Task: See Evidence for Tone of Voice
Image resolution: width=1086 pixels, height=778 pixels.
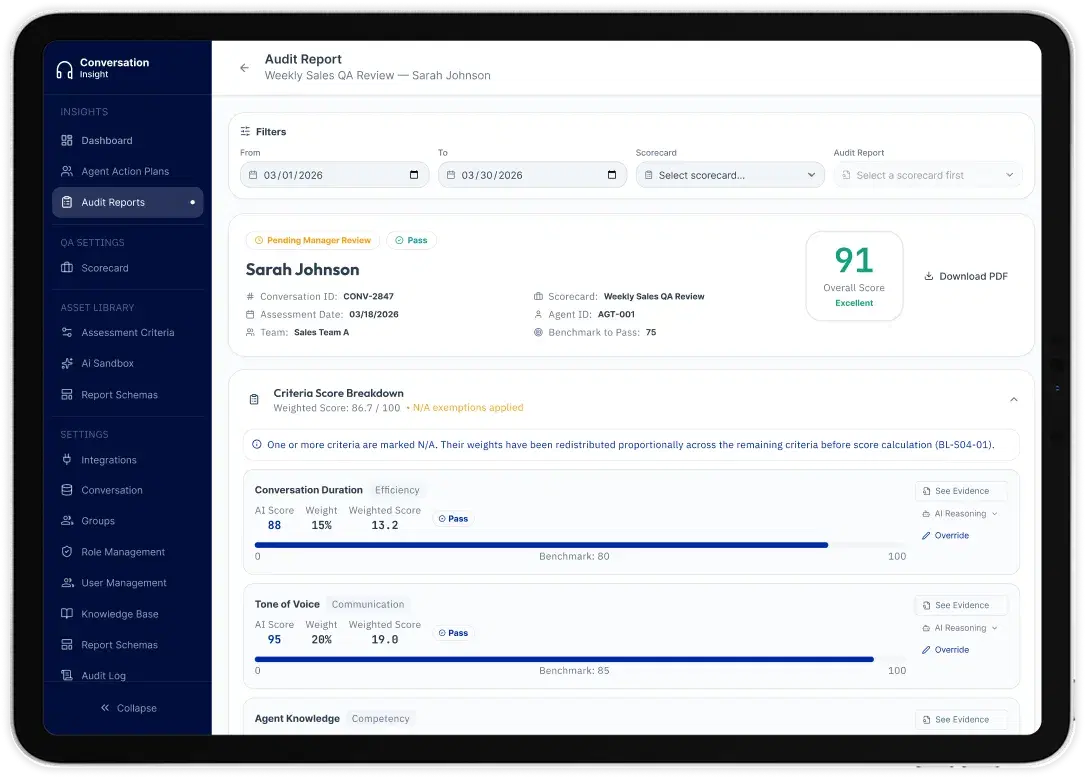Action: [961, 605]
